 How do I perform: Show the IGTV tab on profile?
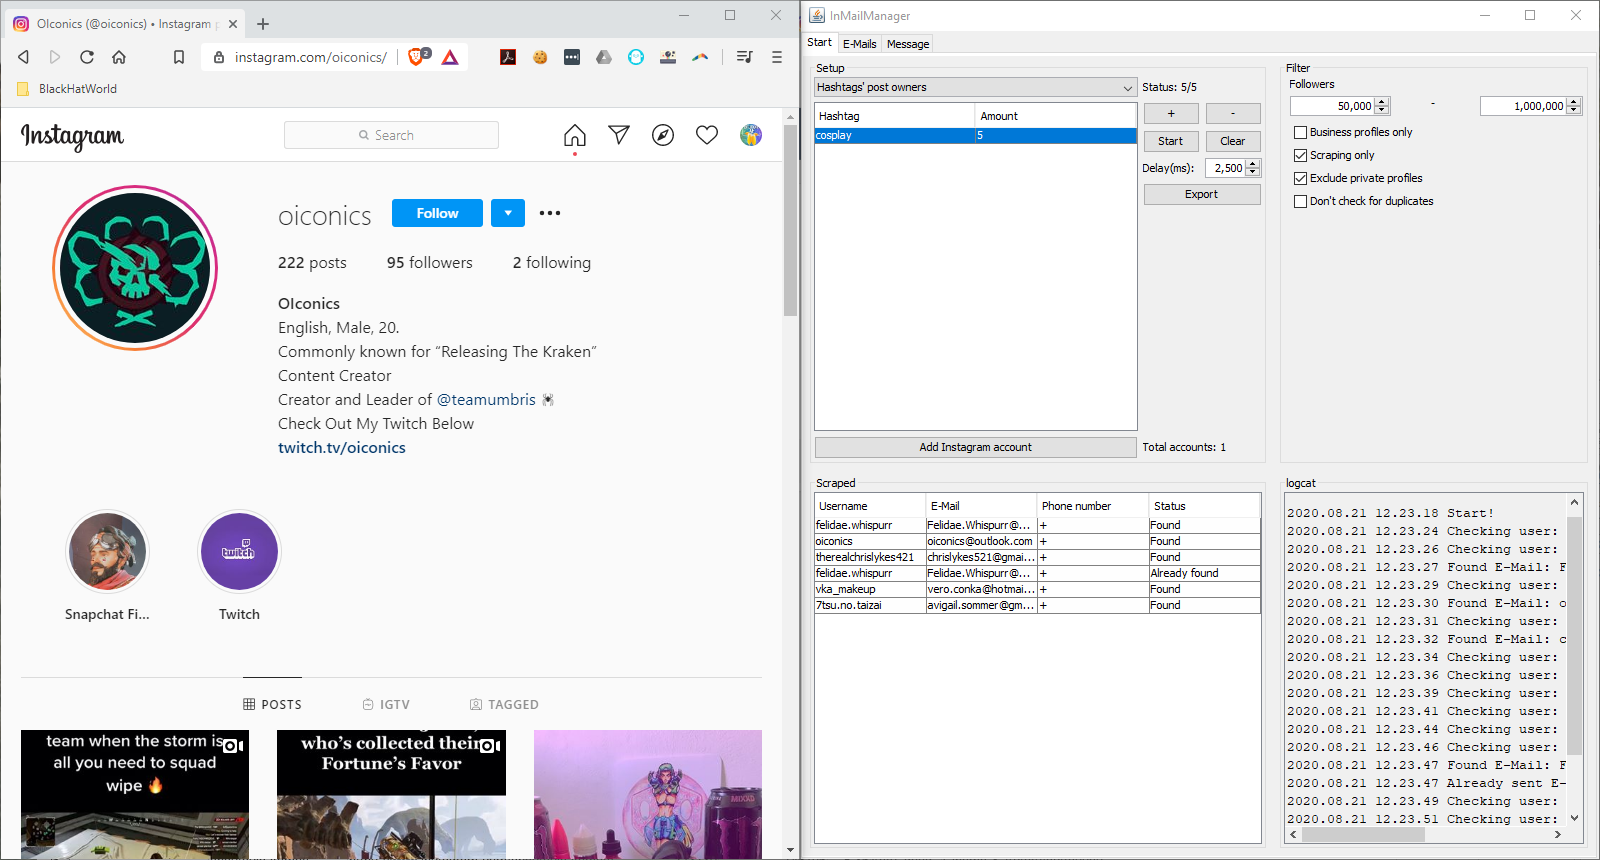pos(386,704)
